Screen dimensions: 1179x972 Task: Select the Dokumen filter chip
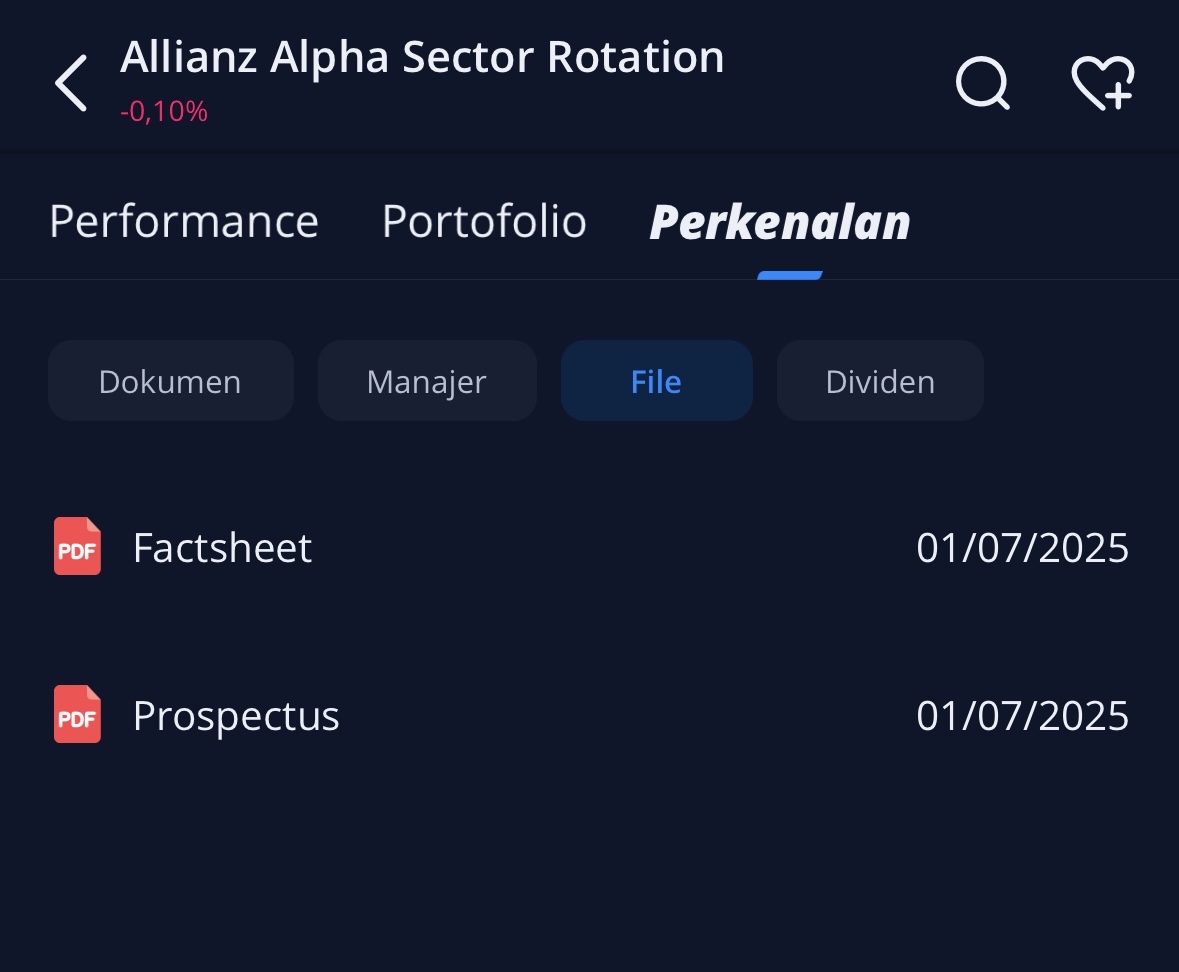point(171,380)
